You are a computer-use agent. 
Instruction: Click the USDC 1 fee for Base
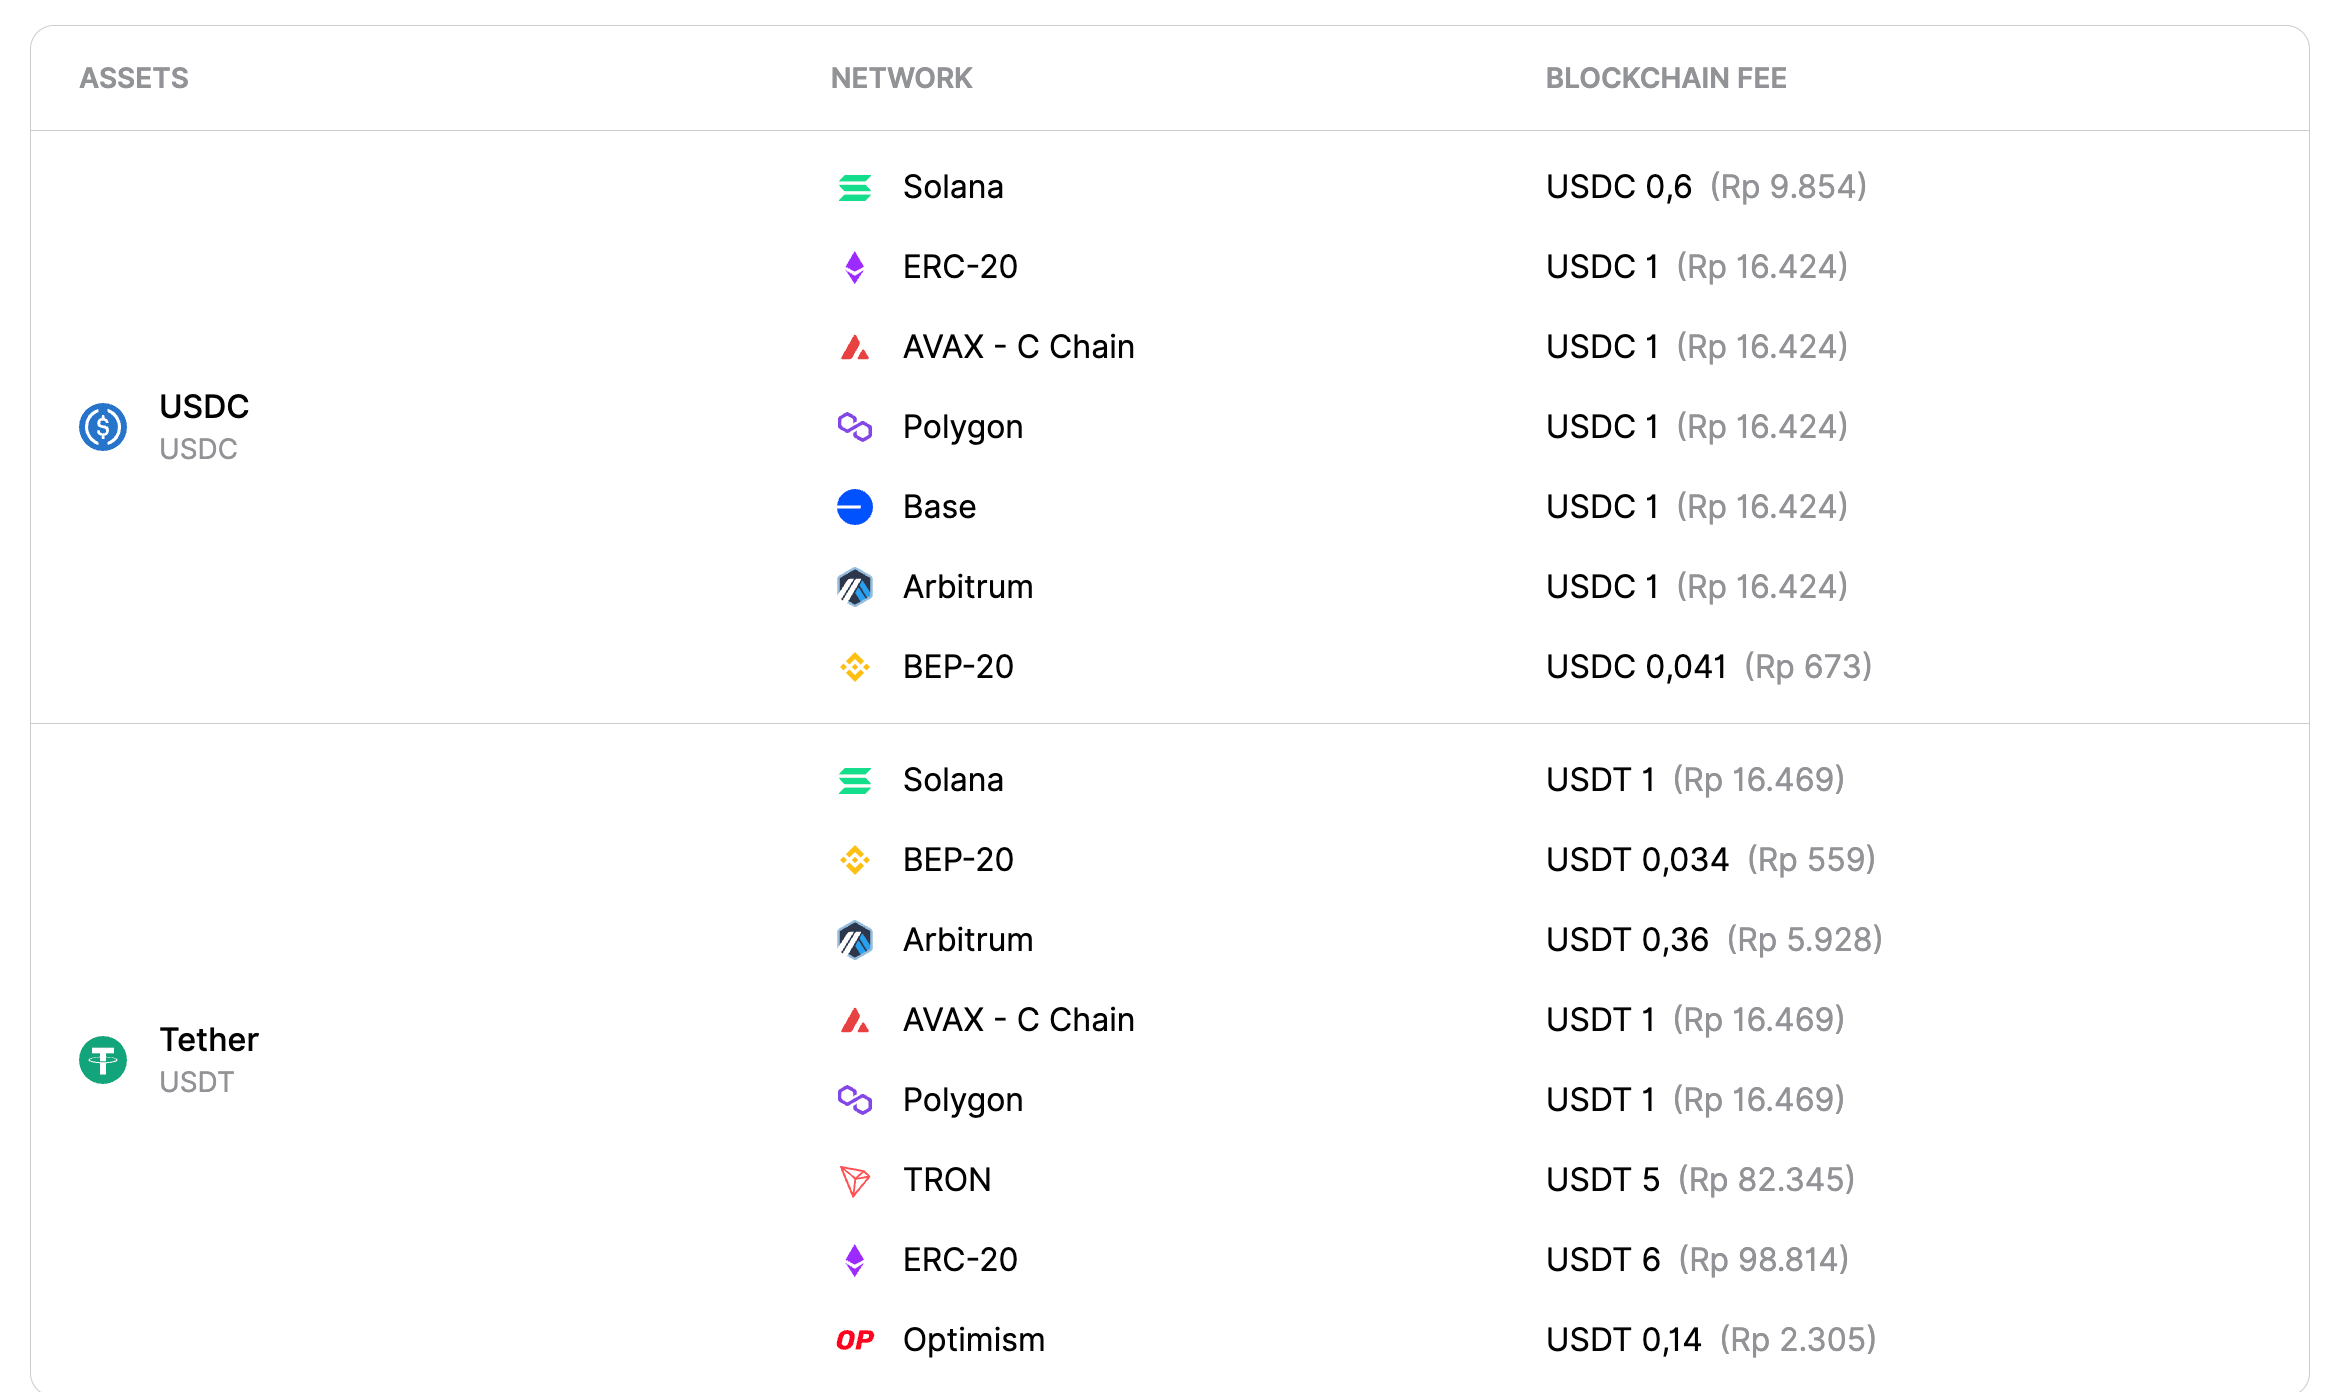[1602, 507]
